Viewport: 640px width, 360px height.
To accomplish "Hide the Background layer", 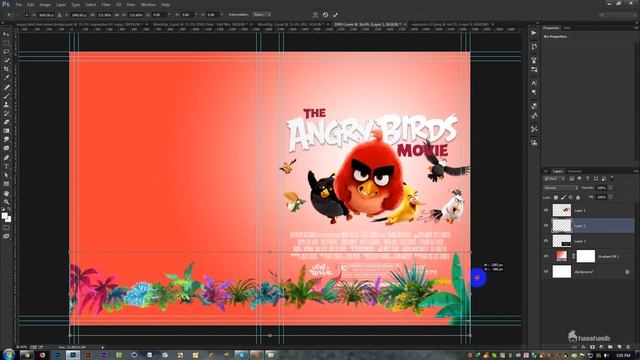I will click(546, 271).
